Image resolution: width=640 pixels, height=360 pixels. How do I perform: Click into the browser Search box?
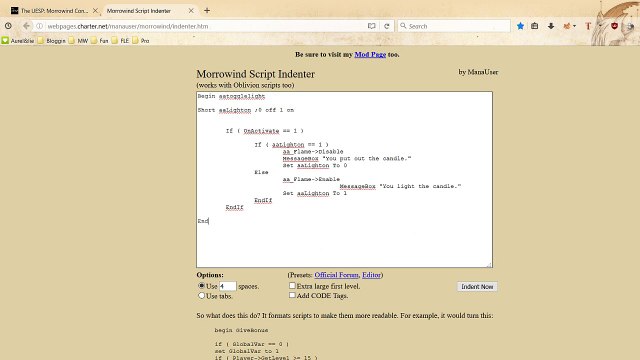tap(454, 26)
